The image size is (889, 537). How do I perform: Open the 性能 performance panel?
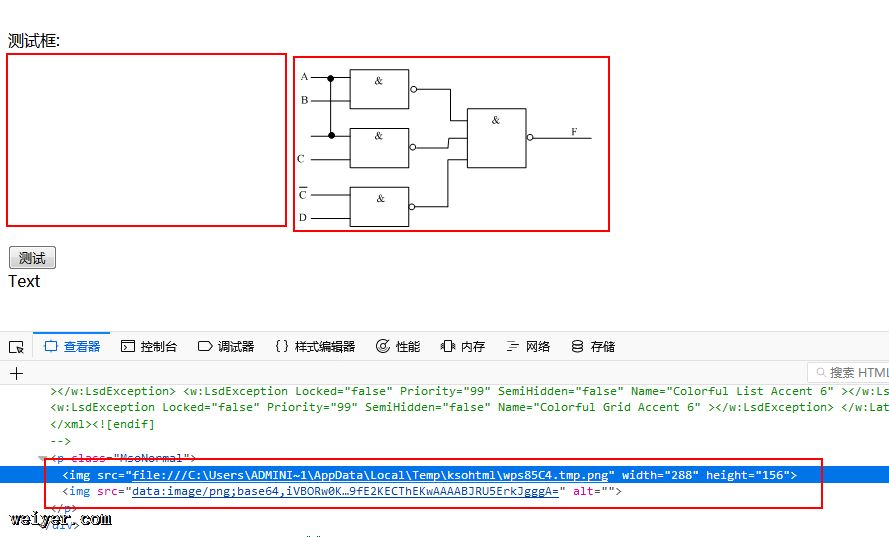[398, 347]
